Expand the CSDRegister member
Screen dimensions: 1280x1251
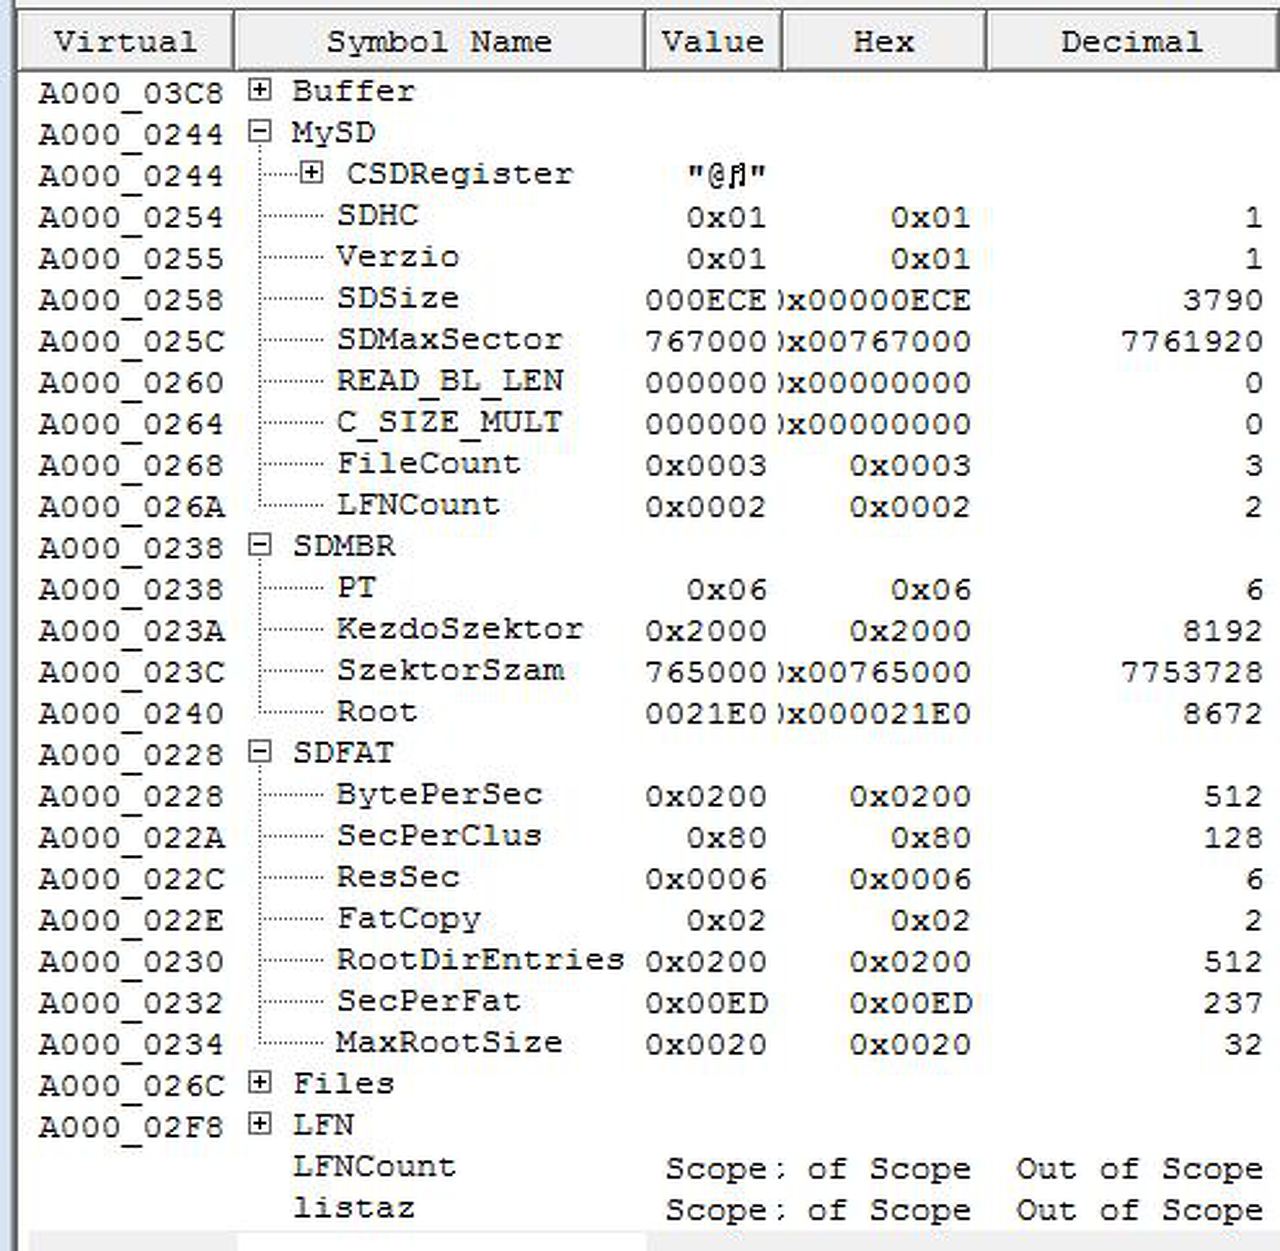[x=312, y=173]
